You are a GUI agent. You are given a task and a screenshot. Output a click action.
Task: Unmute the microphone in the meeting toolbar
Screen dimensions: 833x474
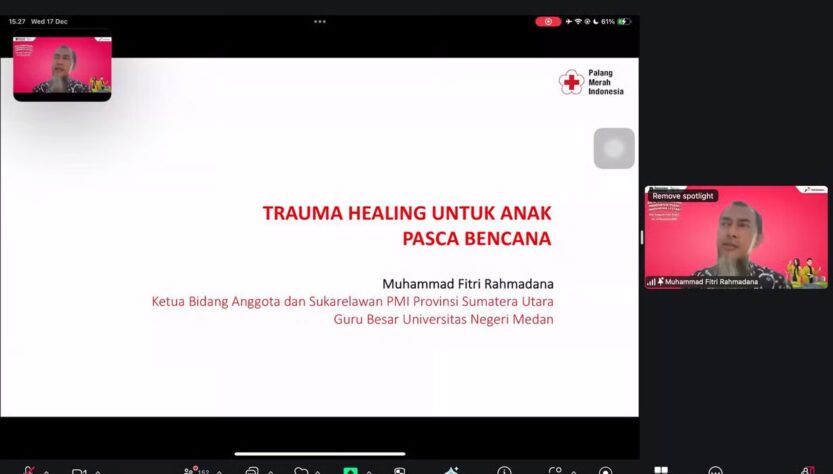tap(29, 470)
